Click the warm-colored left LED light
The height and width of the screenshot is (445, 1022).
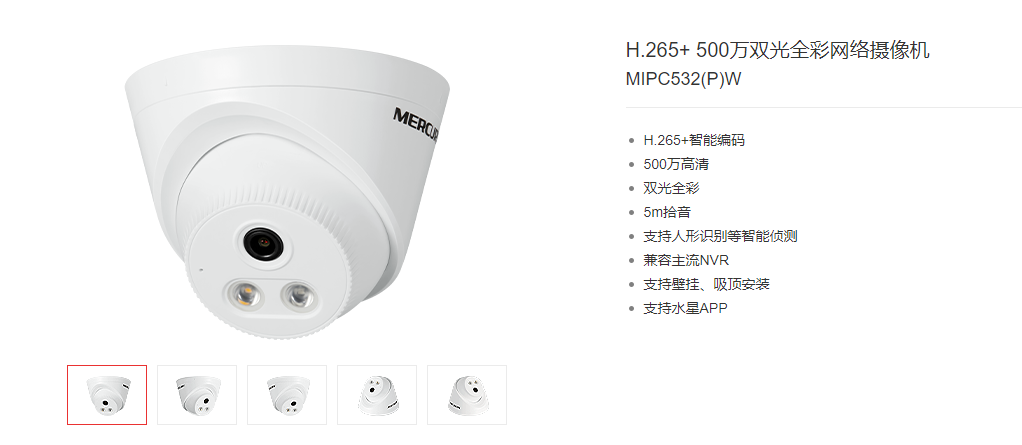point(246,294)
